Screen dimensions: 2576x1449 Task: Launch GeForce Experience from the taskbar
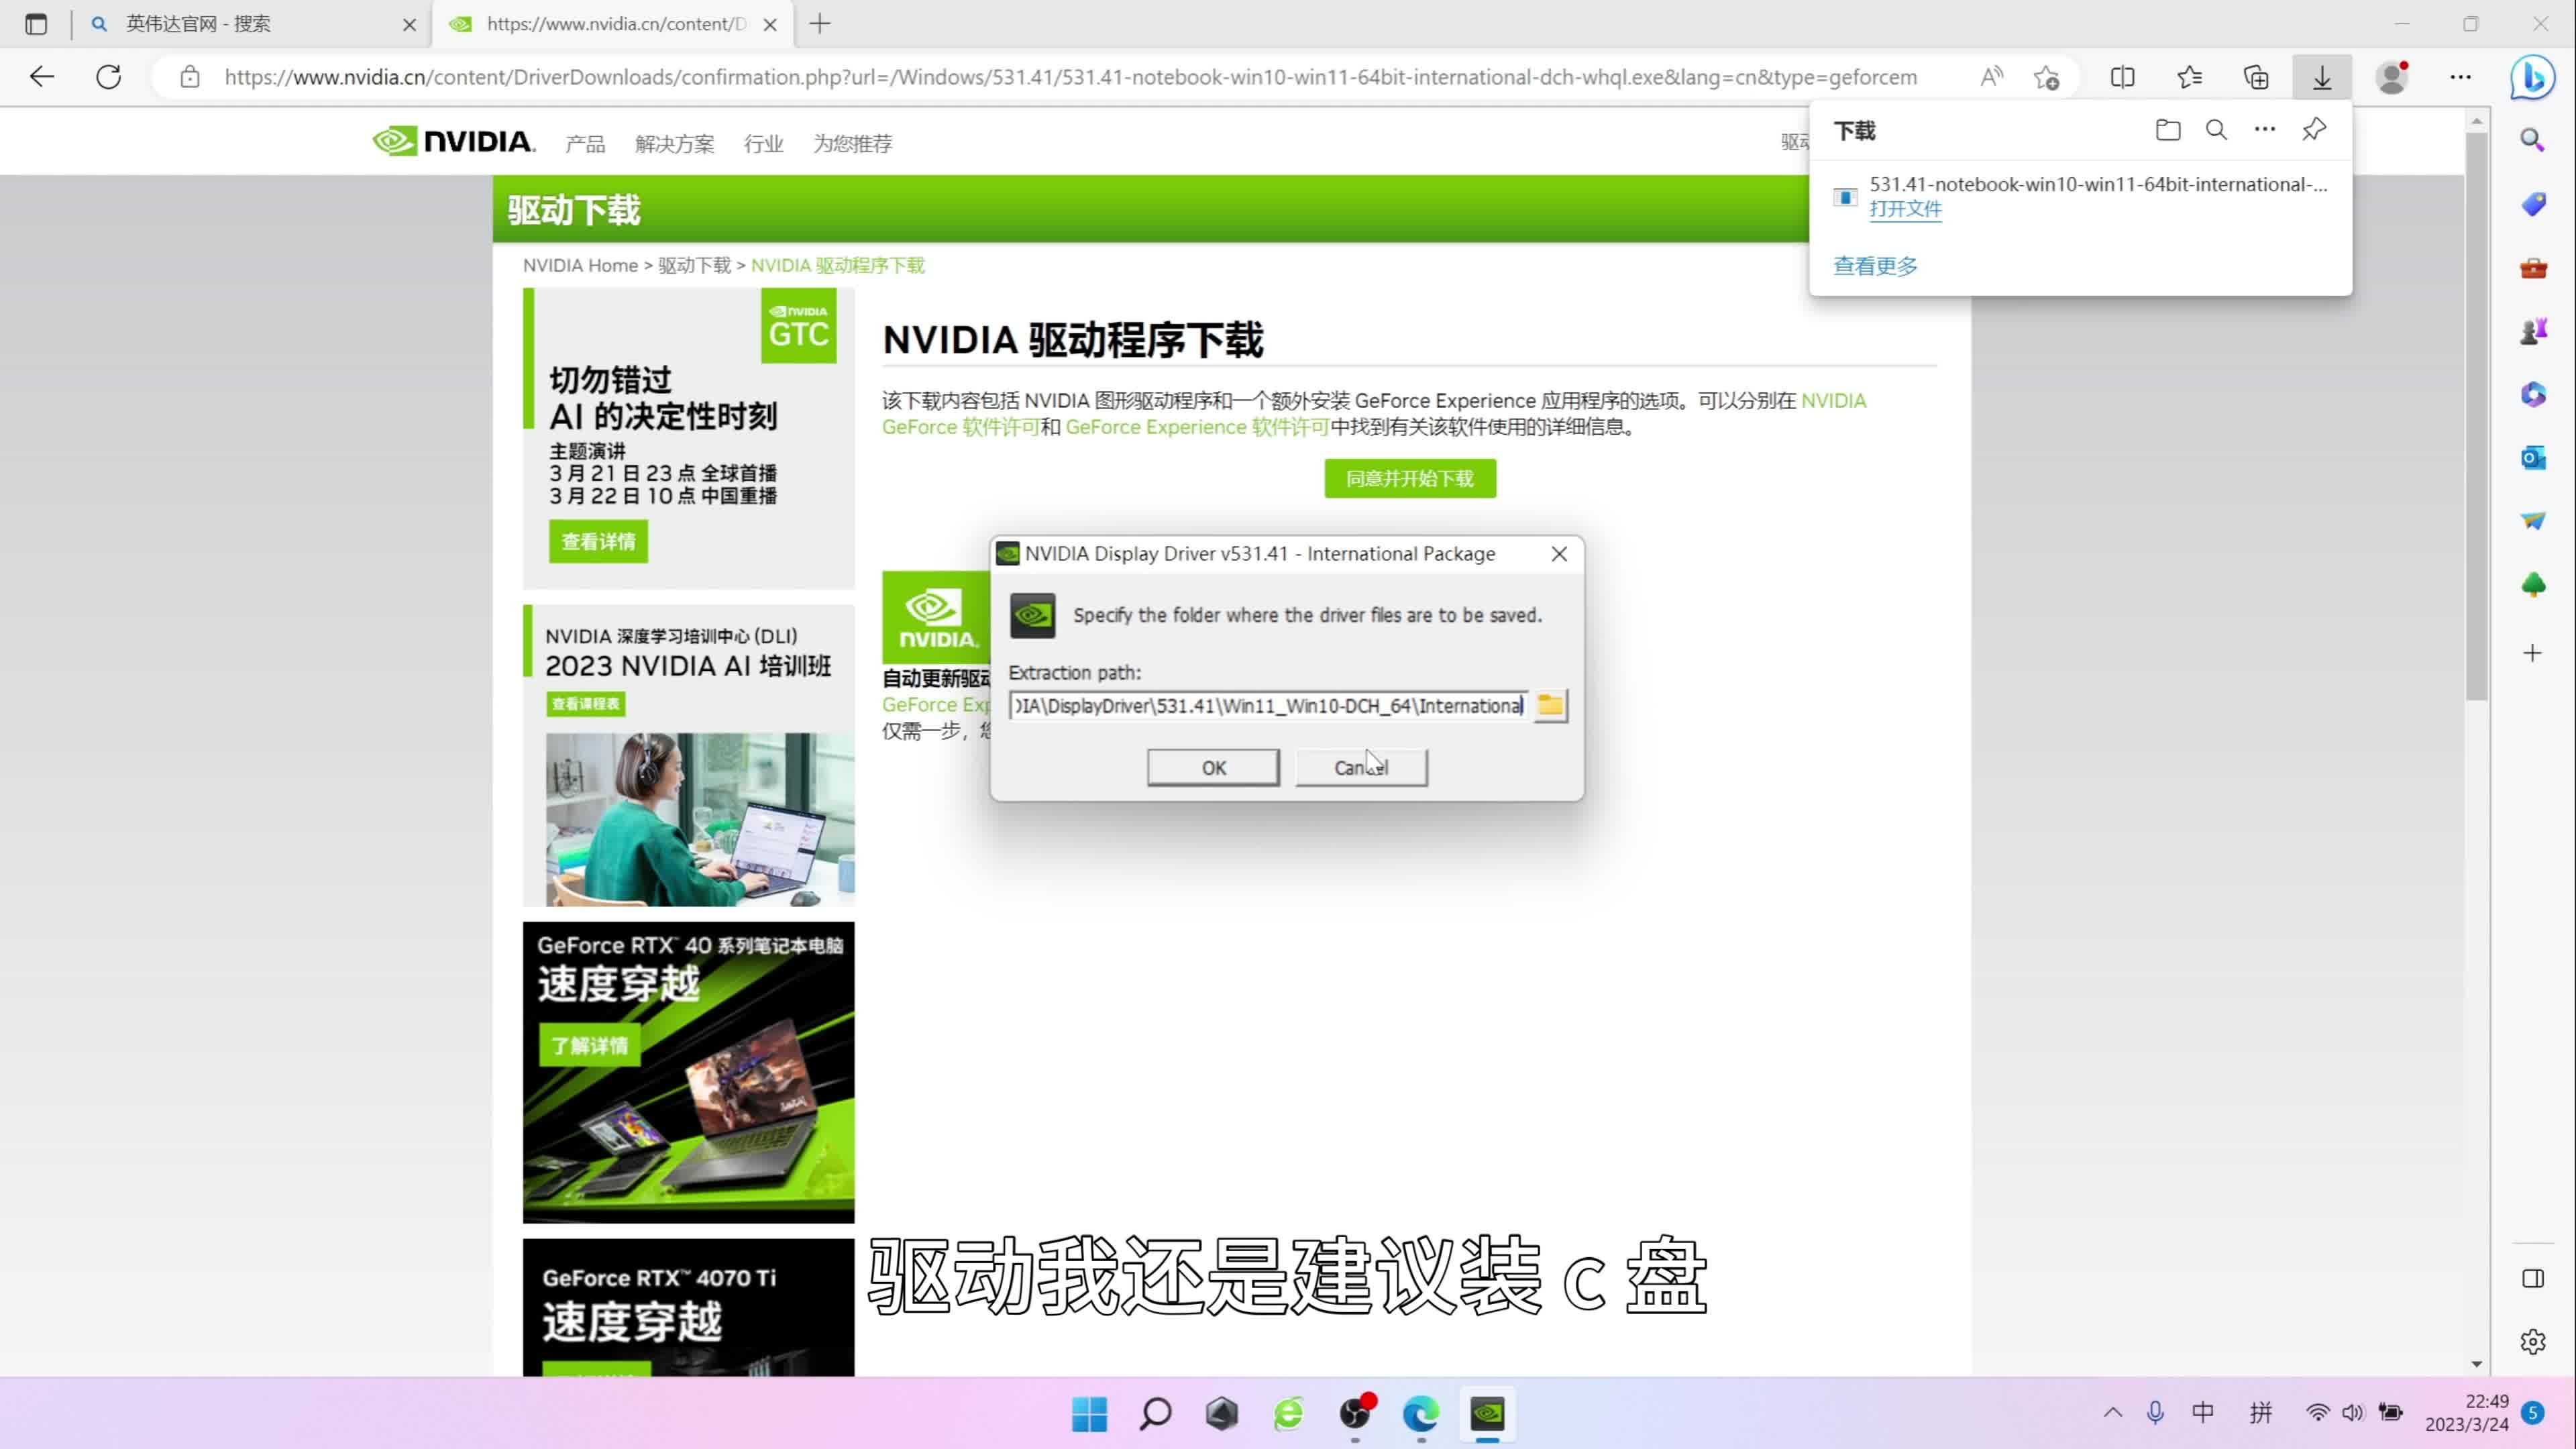(1487, 1414)
